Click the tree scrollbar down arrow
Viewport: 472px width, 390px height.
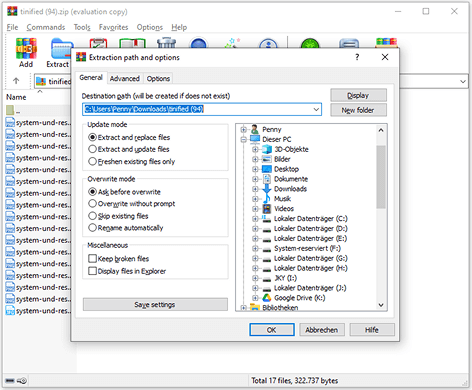[381, 305]
